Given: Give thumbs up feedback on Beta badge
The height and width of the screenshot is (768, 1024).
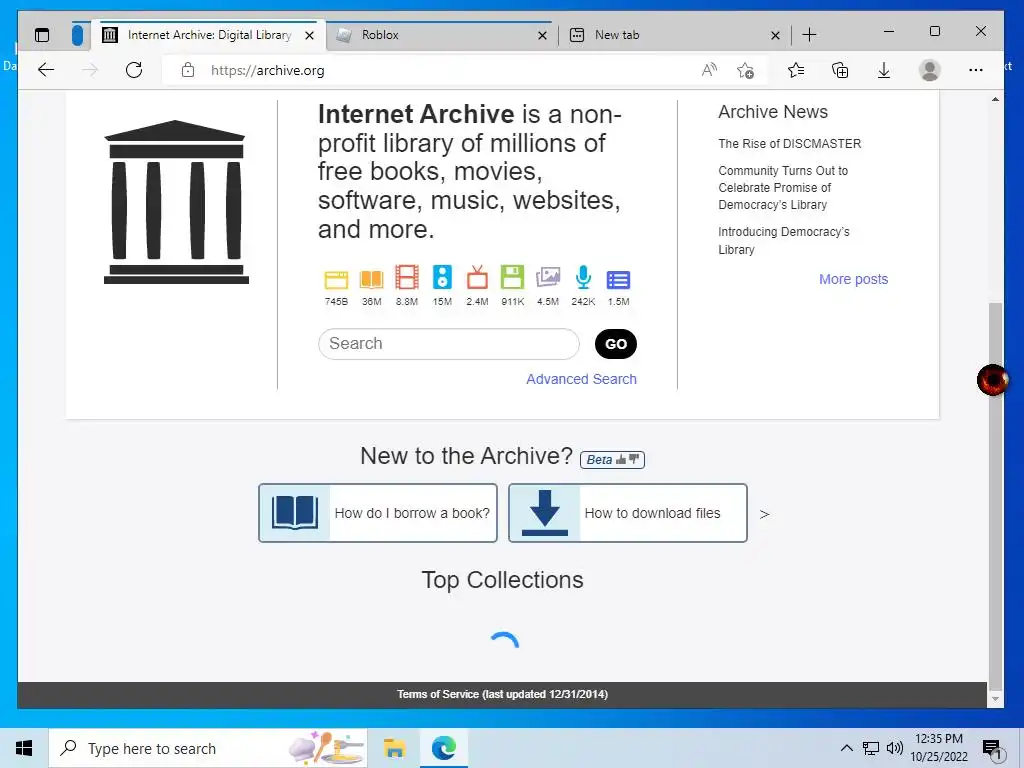Looking at the screenshot, I should (620, 460).
